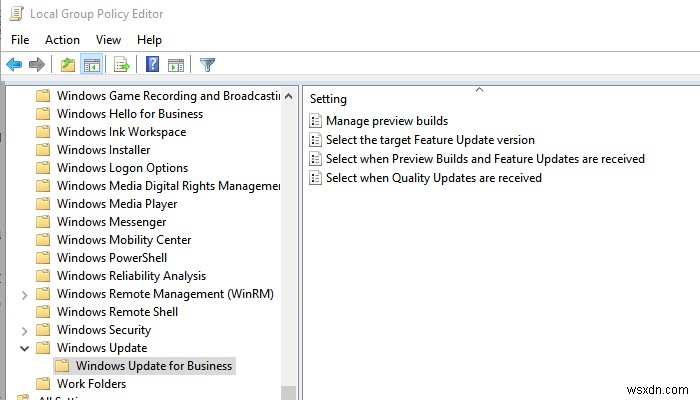The width and height of the screenshot is (700, 400).
Task: Click the Windows Security folder icon
Action: (43, 329)
